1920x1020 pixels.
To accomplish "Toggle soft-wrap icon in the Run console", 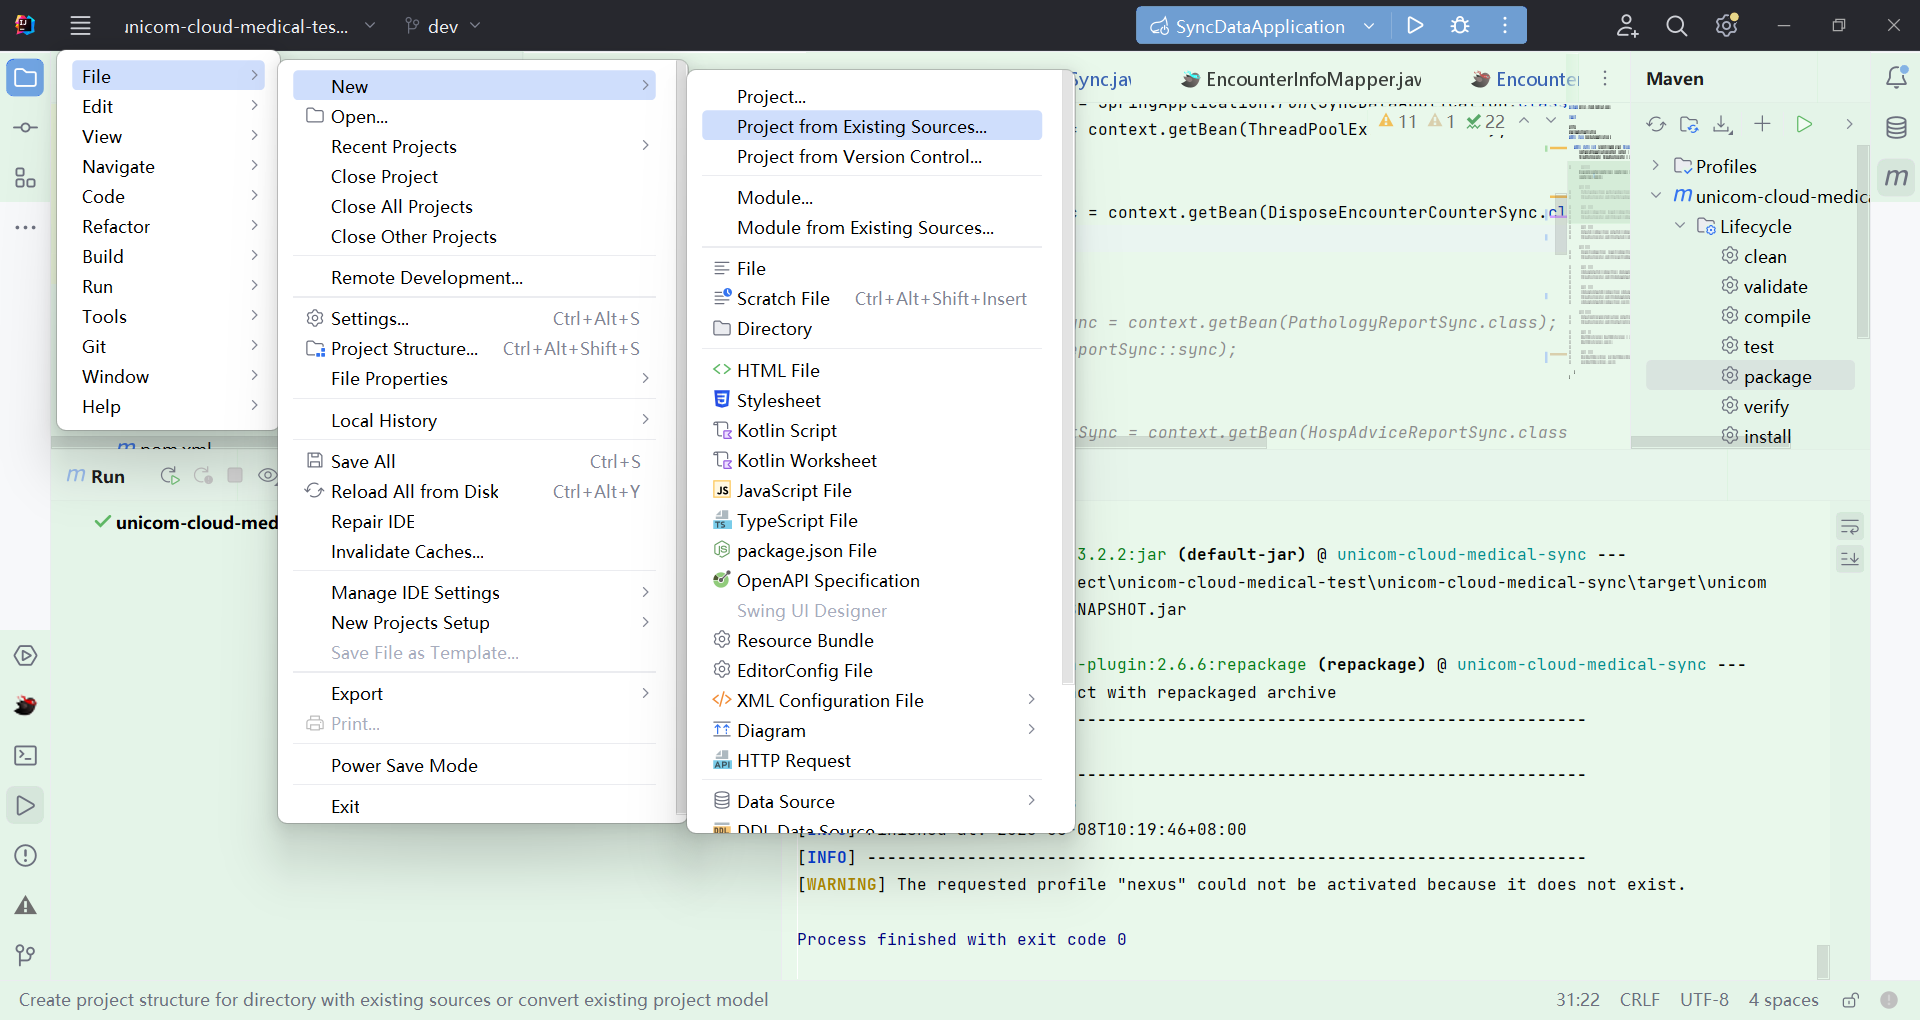I will (1850, 527).
